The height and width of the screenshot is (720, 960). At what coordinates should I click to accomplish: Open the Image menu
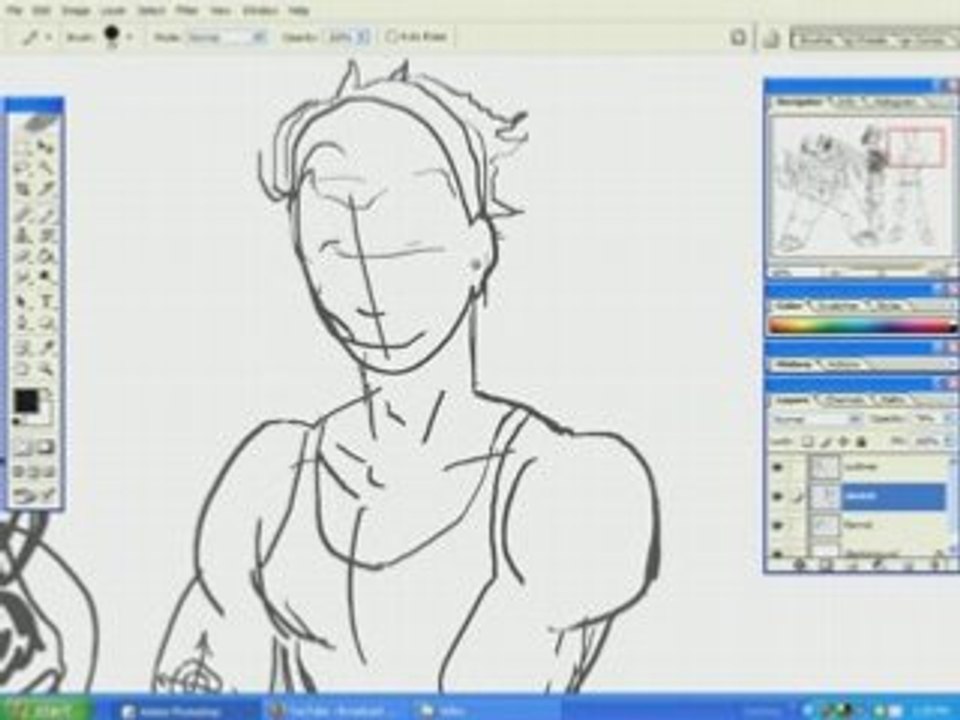(x=76, y=10)
